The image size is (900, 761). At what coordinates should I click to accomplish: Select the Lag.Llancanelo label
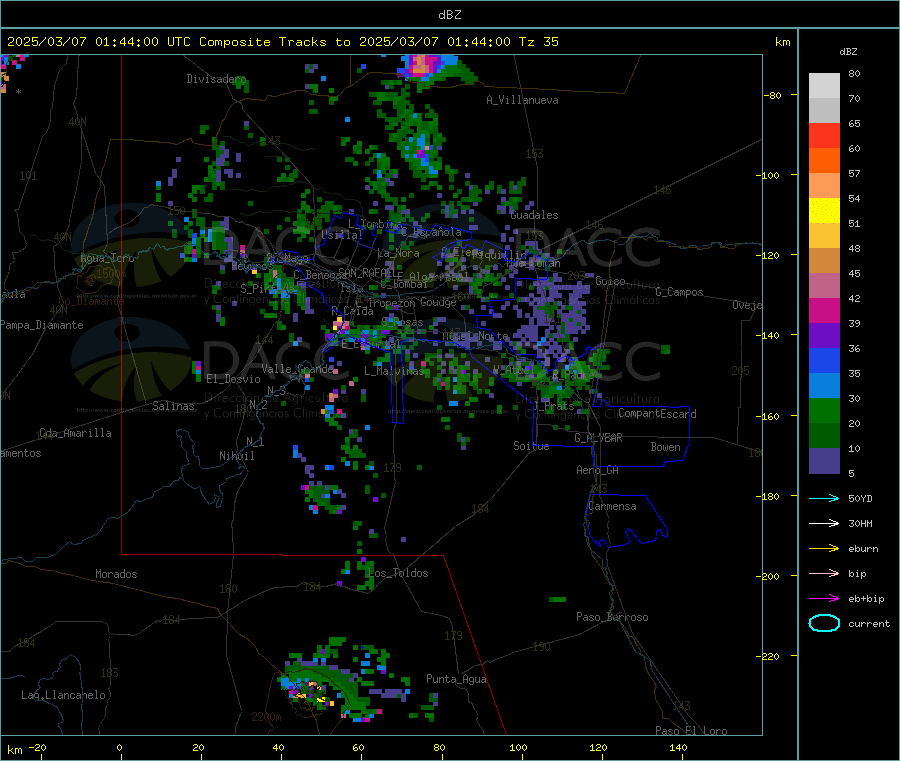(63, 695)
